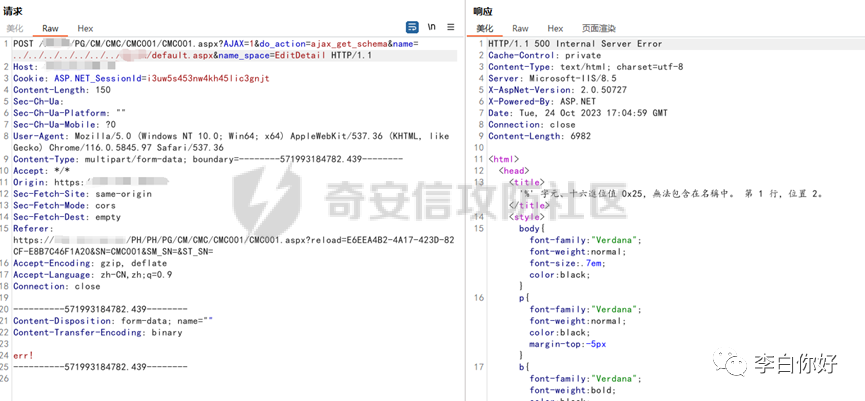Select the request Raw tab

[50, 29]
